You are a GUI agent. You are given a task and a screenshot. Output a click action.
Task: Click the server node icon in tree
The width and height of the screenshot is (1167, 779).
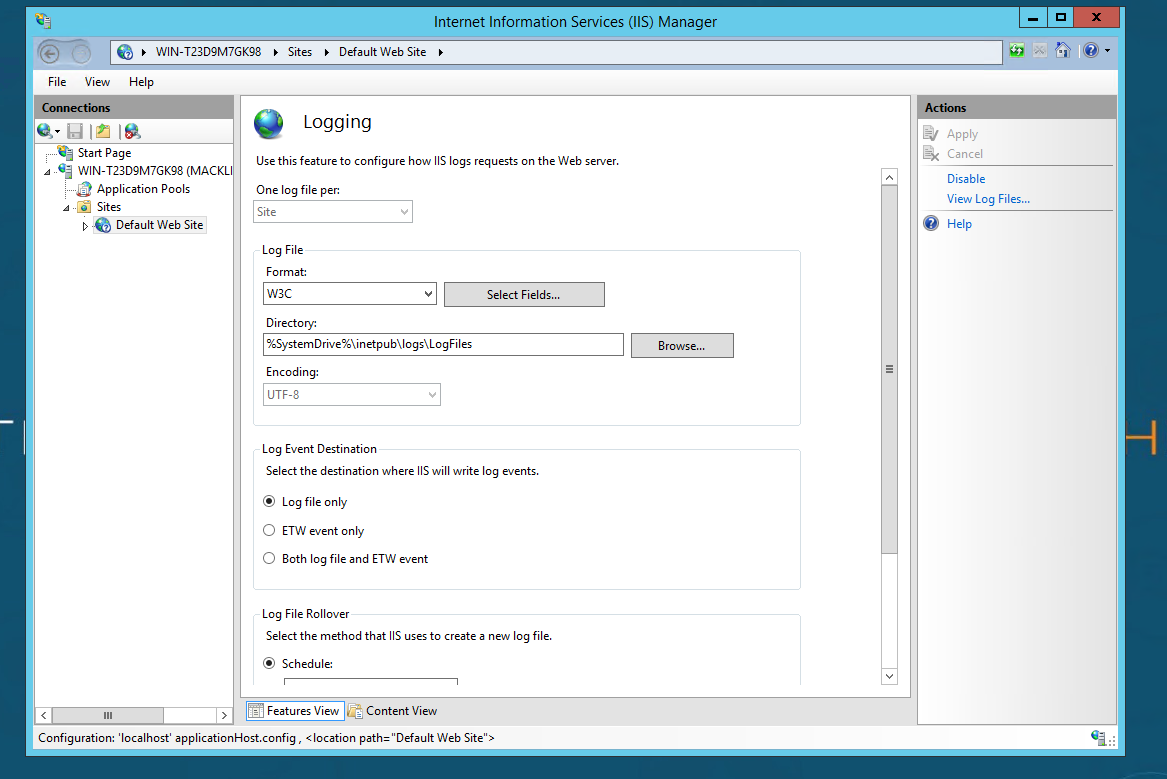[65, 170]
